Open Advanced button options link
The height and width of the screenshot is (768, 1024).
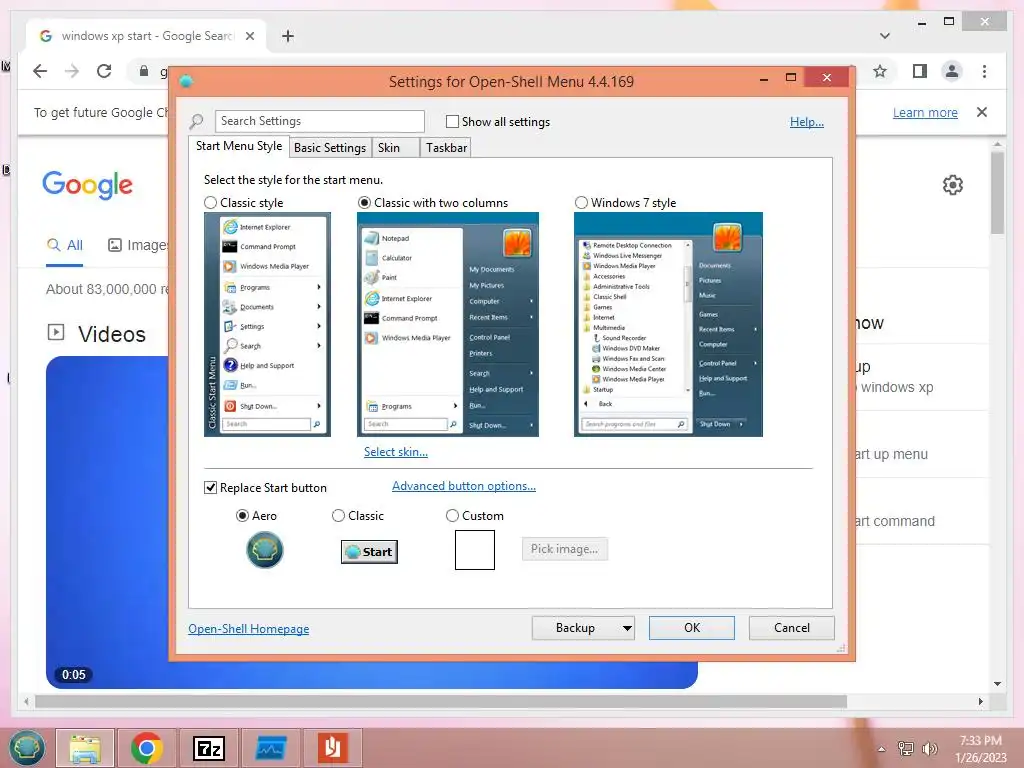[464, 486]
